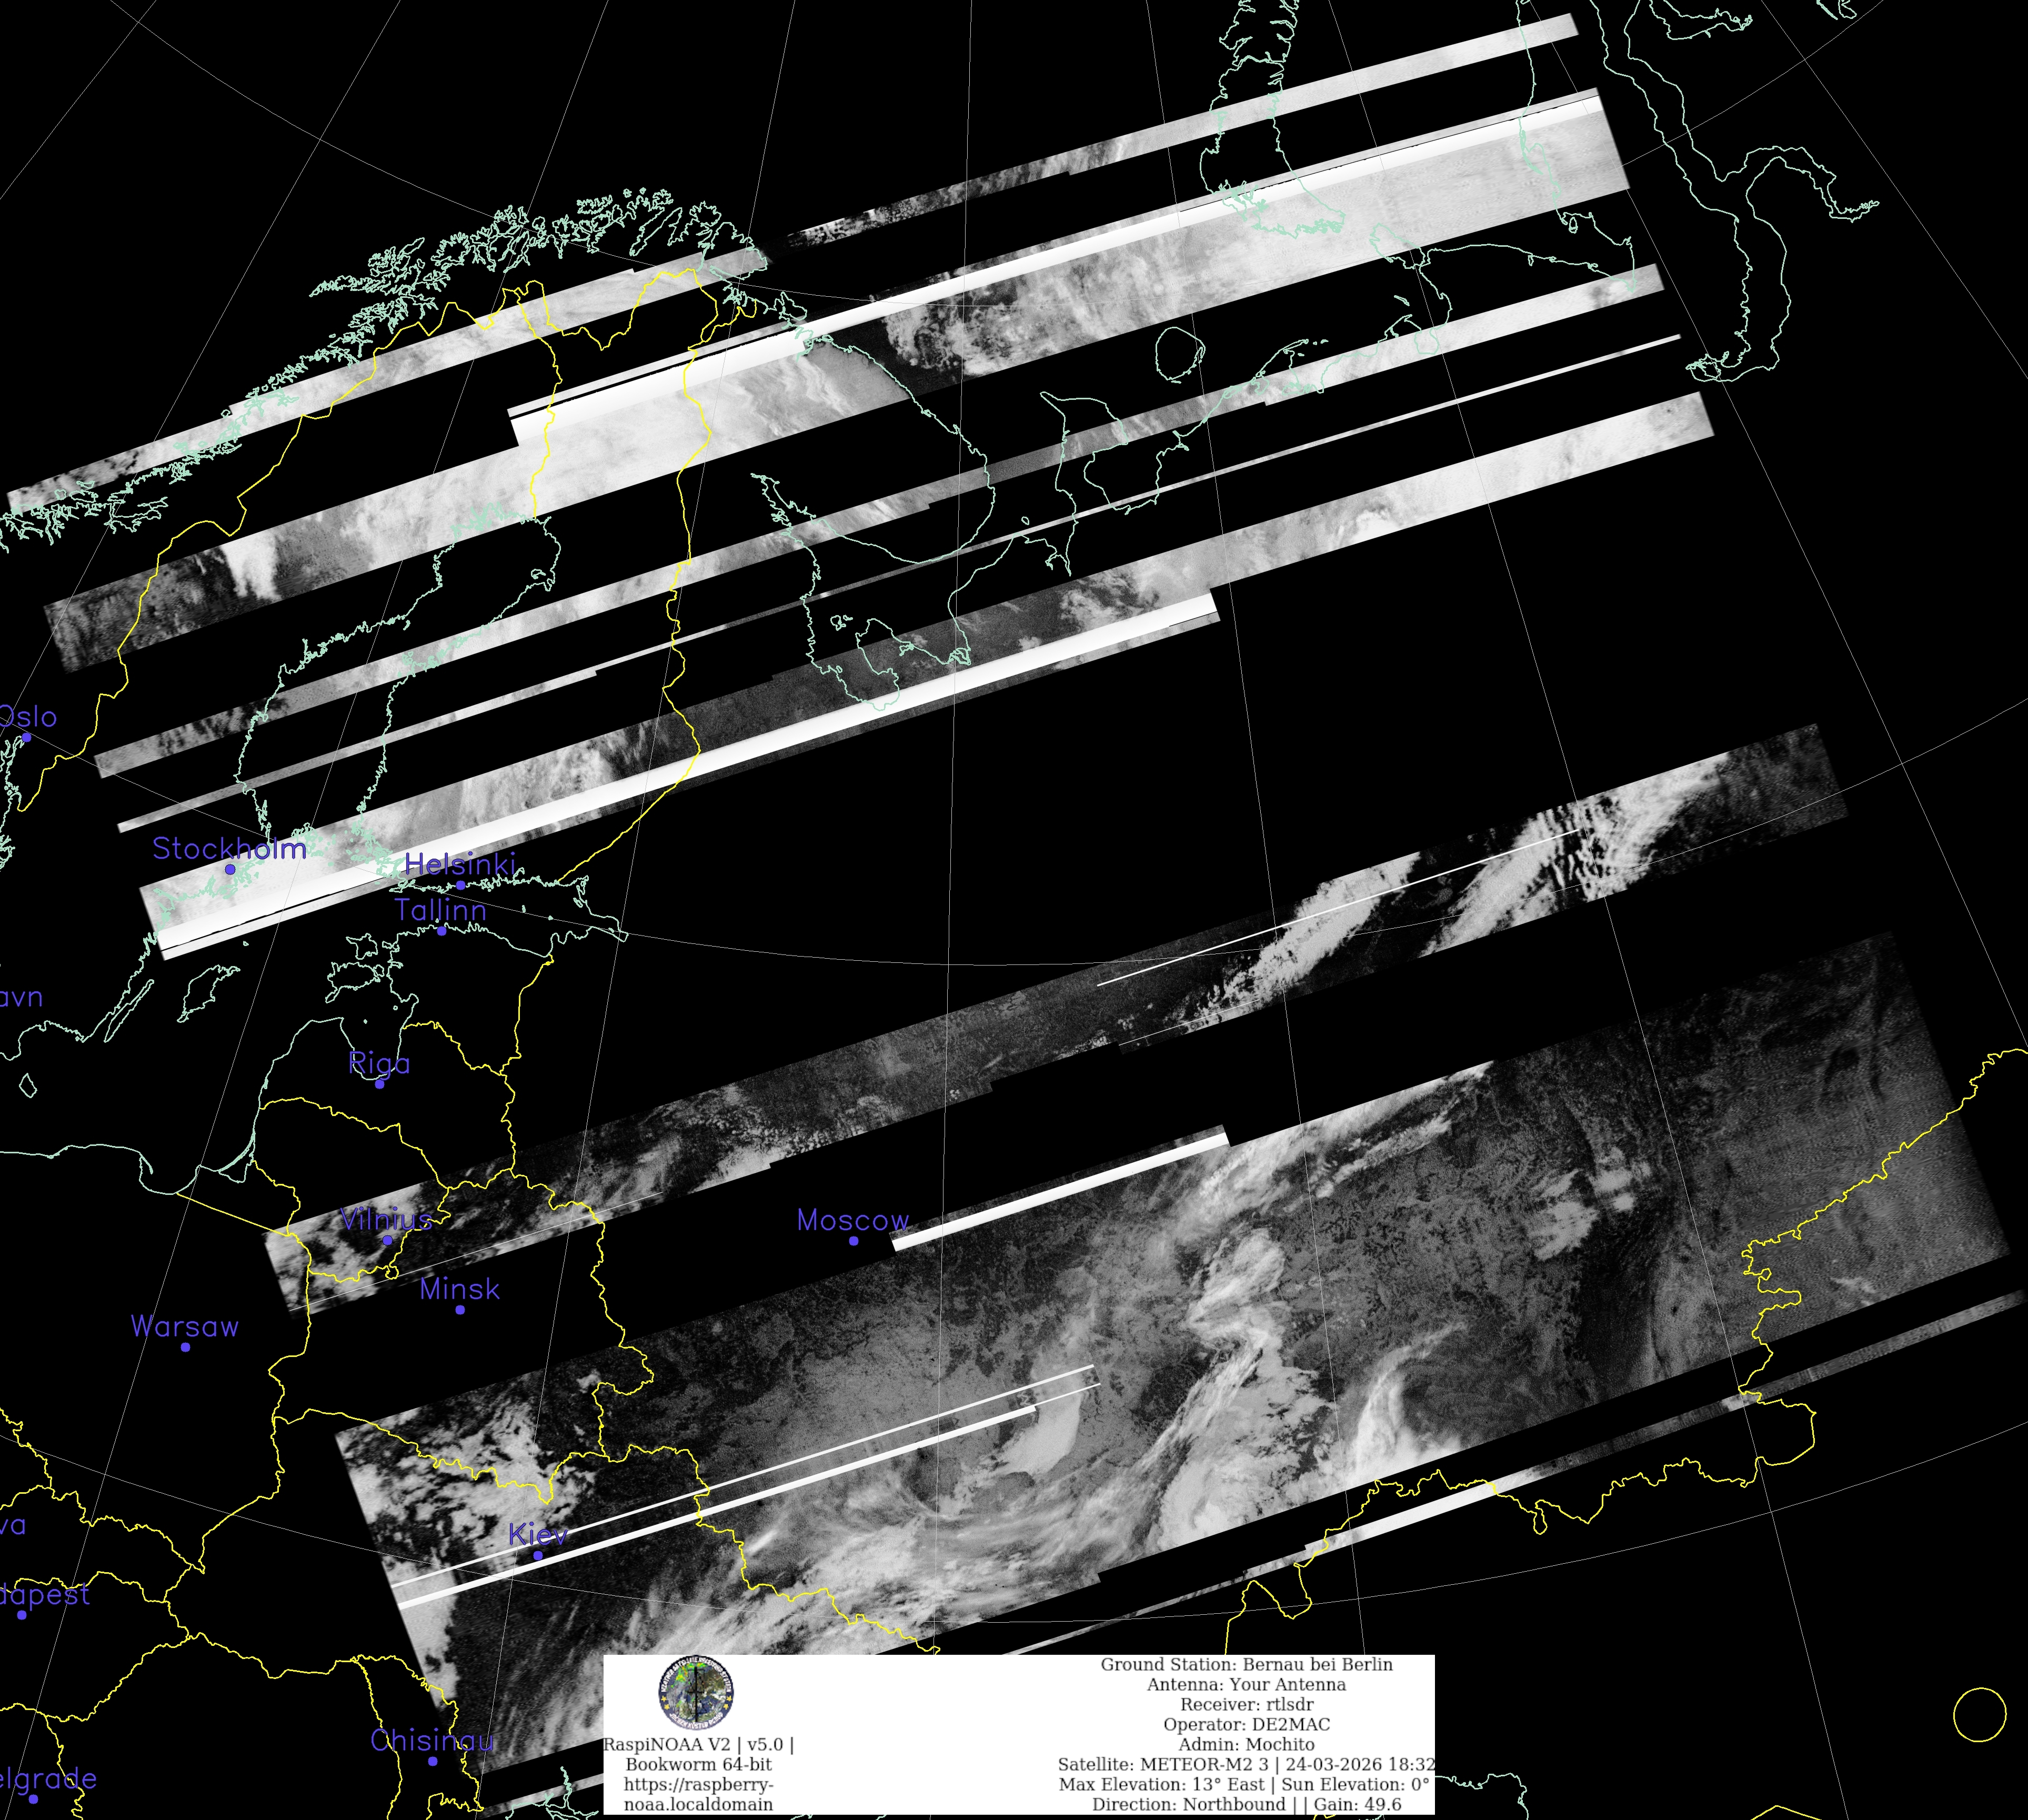Click the RaspiNOAA V2 v5.0 version text

(x=698, y=1744)
